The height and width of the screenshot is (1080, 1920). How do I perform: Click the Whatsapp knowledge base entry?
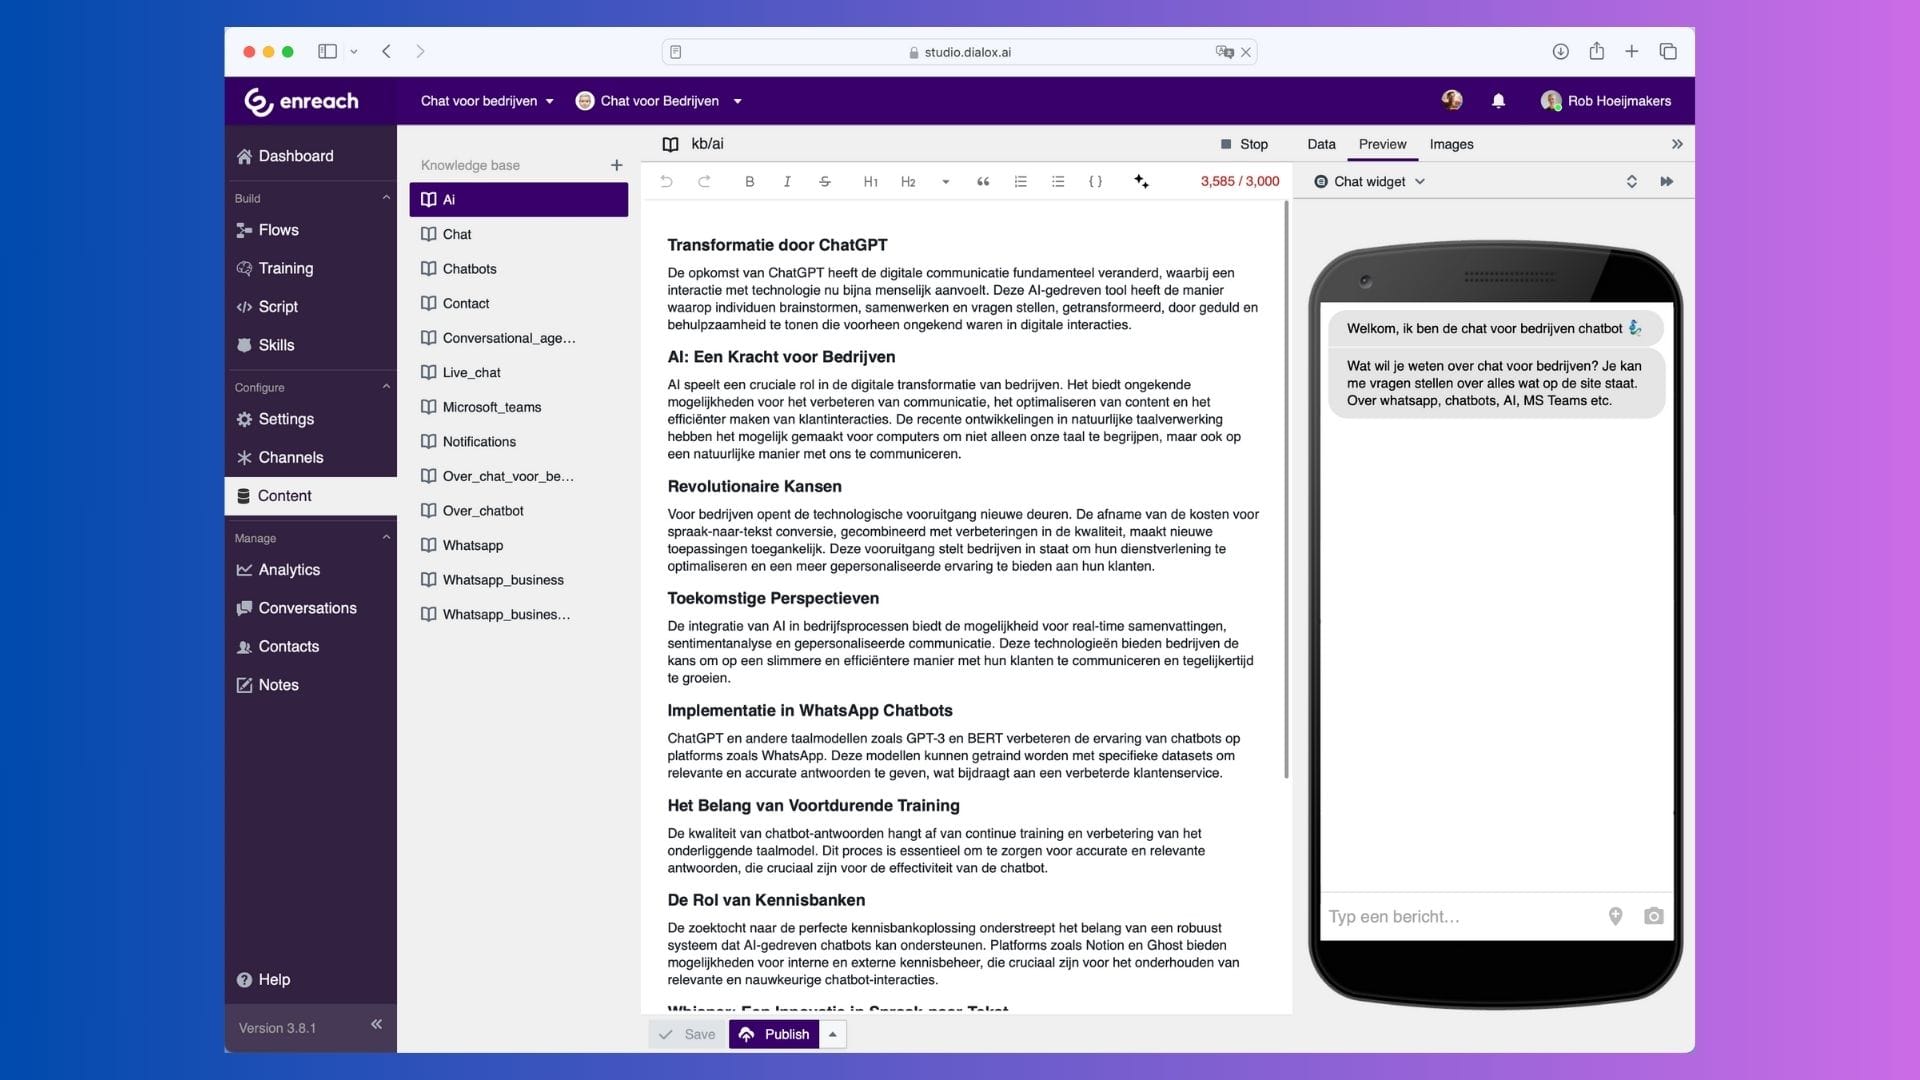(x=472, y=545)
